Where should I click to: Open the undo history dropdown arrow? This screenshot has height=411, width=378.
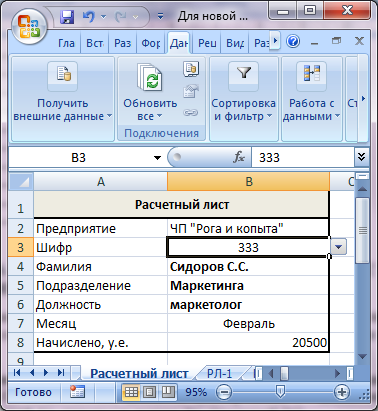pyautogui.click(x=103, y=17)
